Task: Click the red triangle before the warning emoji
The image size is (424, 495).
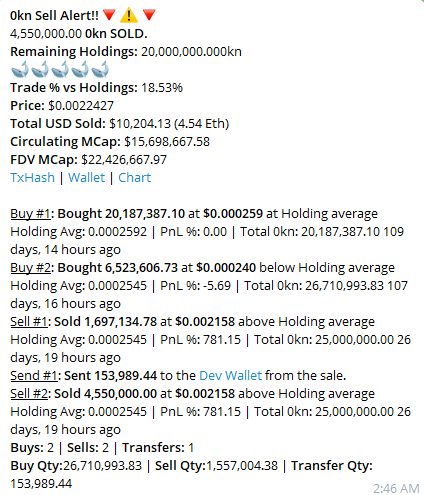Action: (x=109, y=15)
